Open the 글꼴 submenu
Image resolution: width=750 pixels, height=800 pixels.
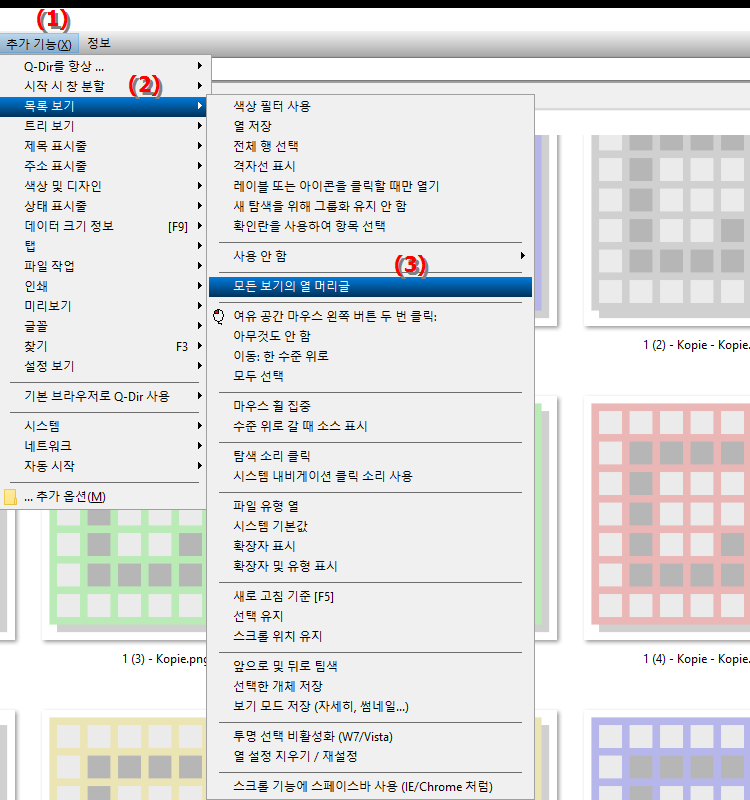point(105,326)
